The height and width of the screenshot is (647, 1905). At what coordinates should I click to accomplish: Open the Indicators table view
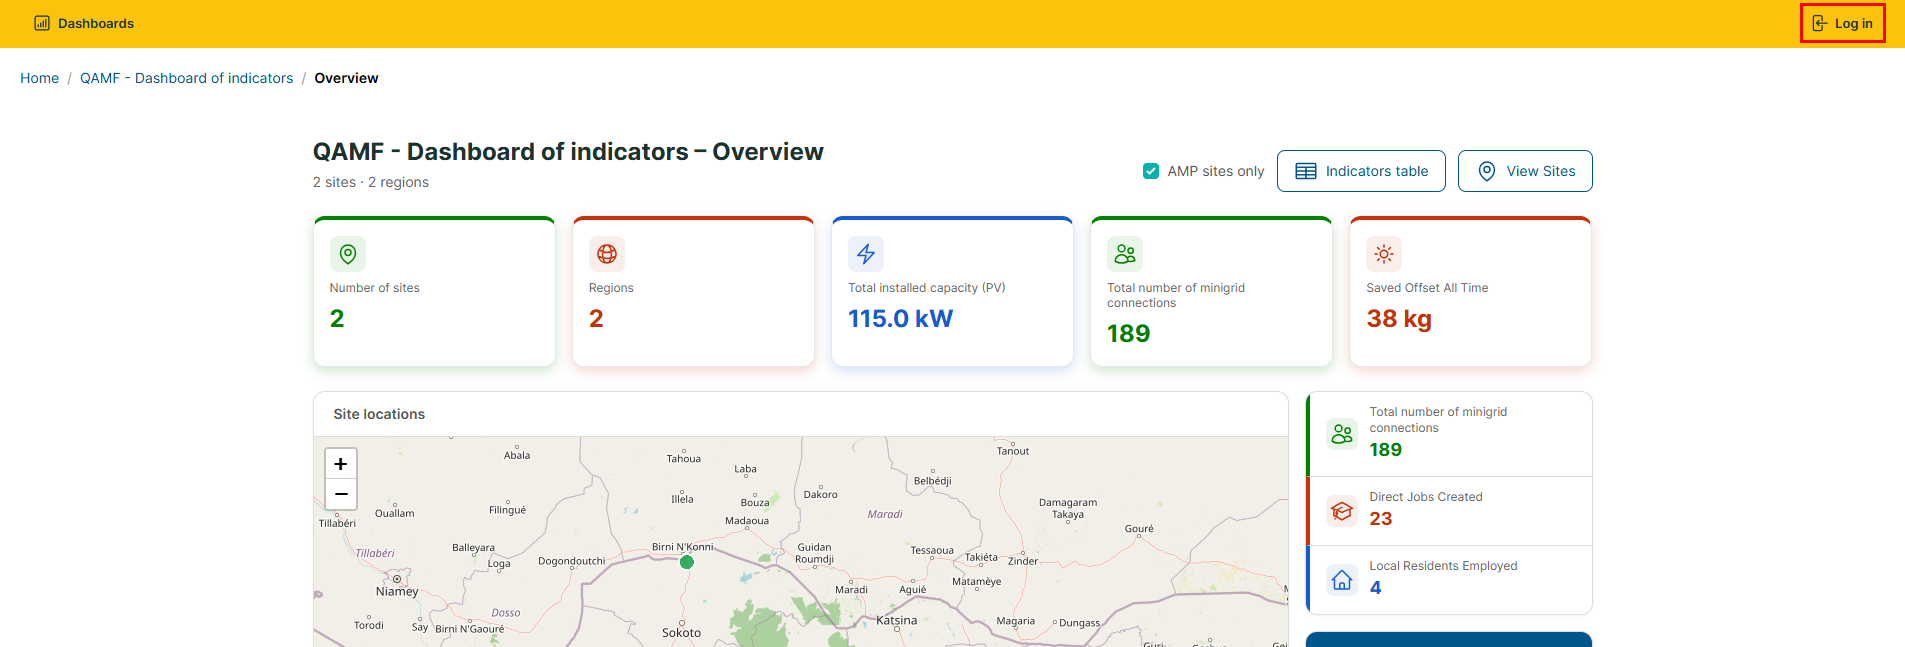pyautogui.click(x=1361, y=171)
